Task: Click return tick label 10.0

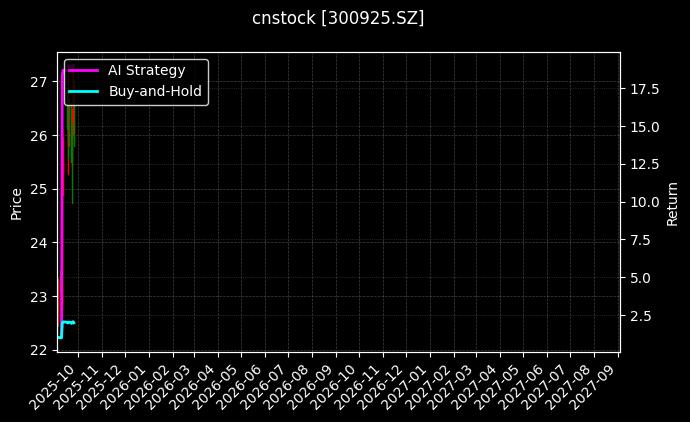Action: [x=645, y=202]
